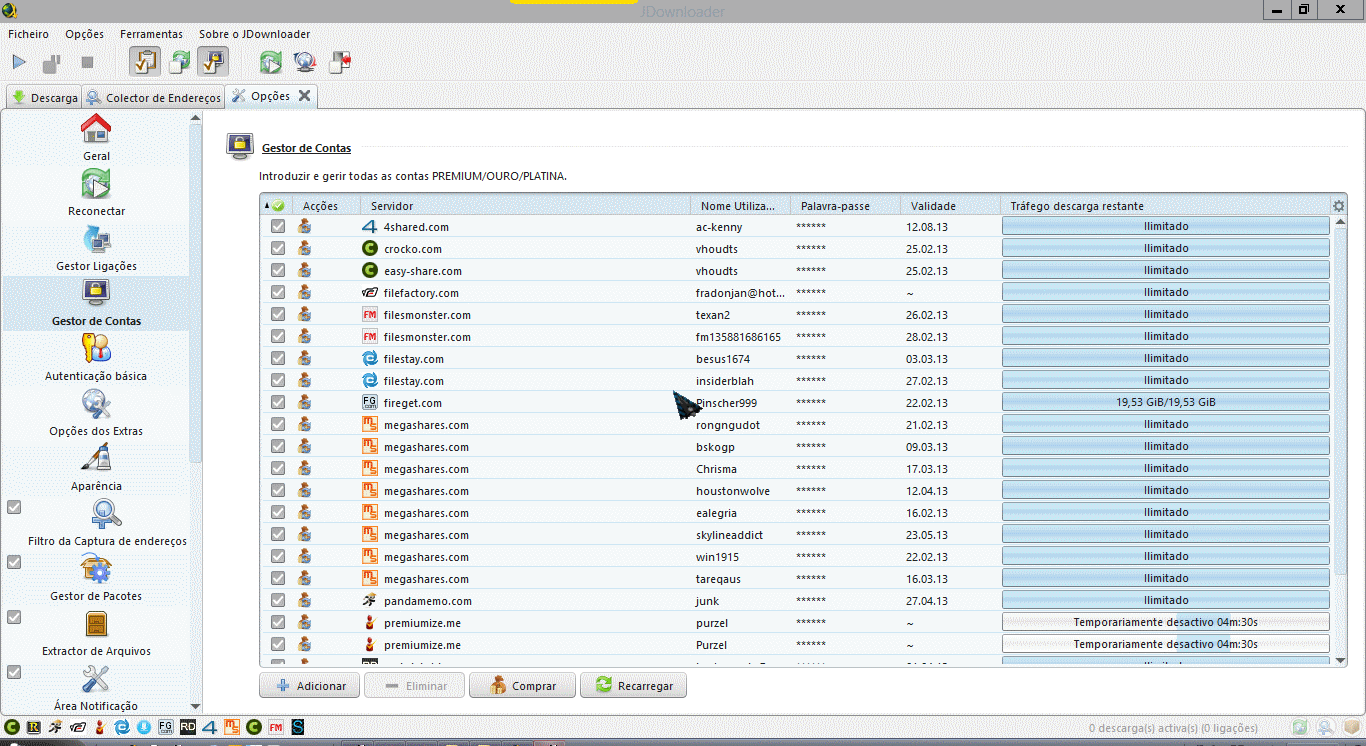Screen dimensions: 1366x746
Task: Open the Aparência settings section
Action: click(96, 468)
